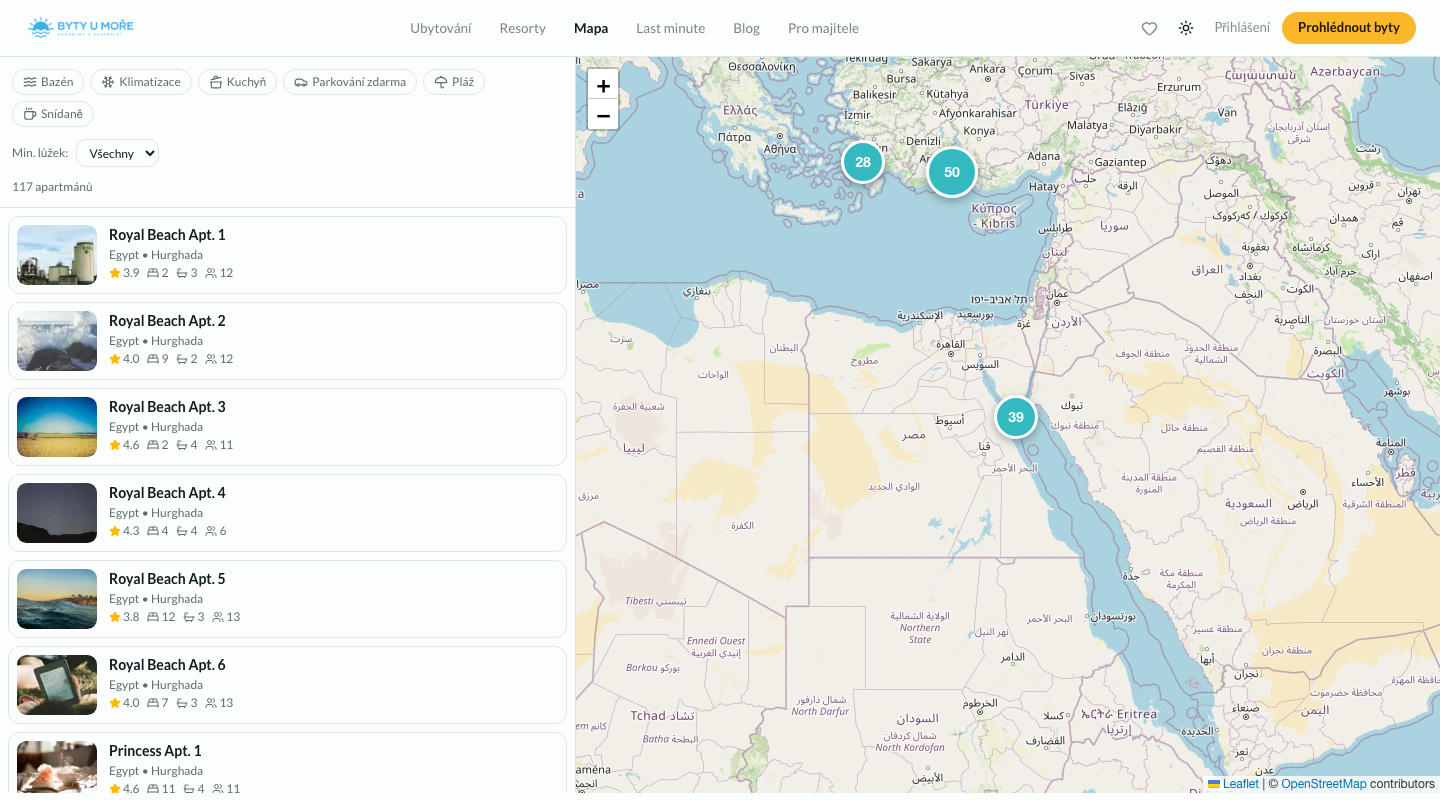Click the Royal Beach Apt. 4 night-sky thumbnail

pyautogui.click(x=57, y=513)
